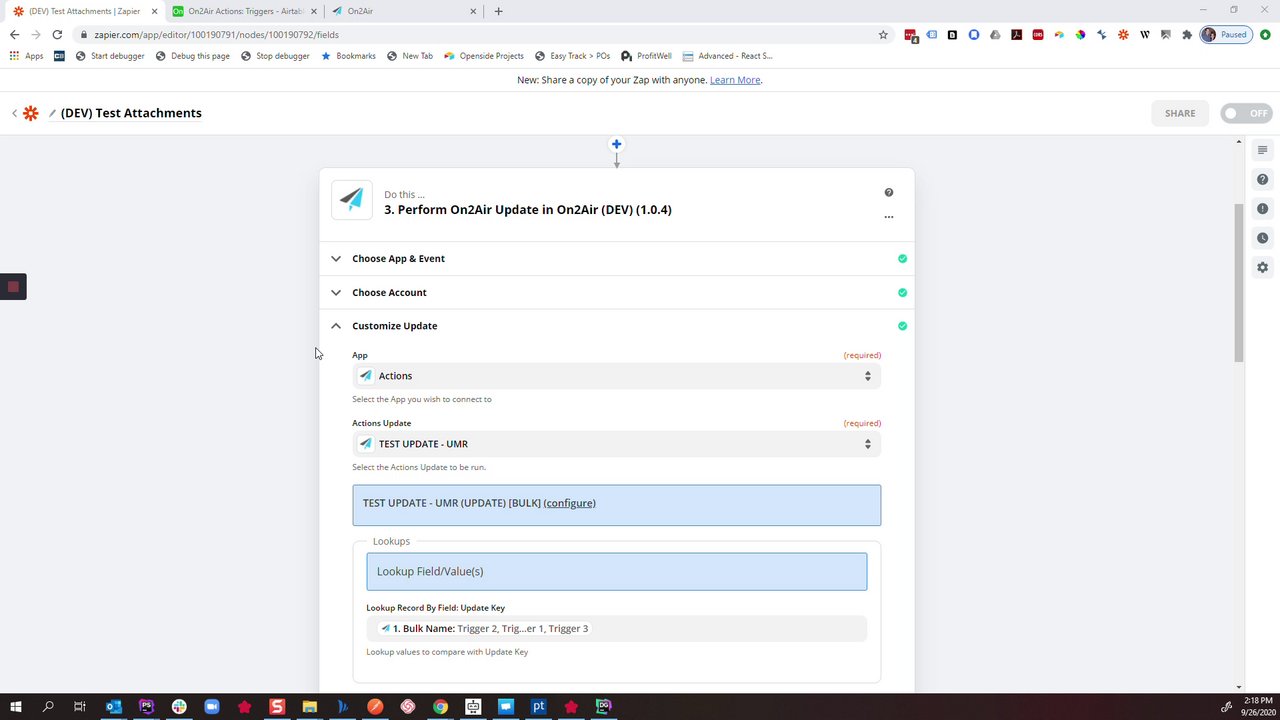Image resolution: width=1280 pixels, height=720 pixels.
Task: Click the (configure) link
Action: point(569,503)
